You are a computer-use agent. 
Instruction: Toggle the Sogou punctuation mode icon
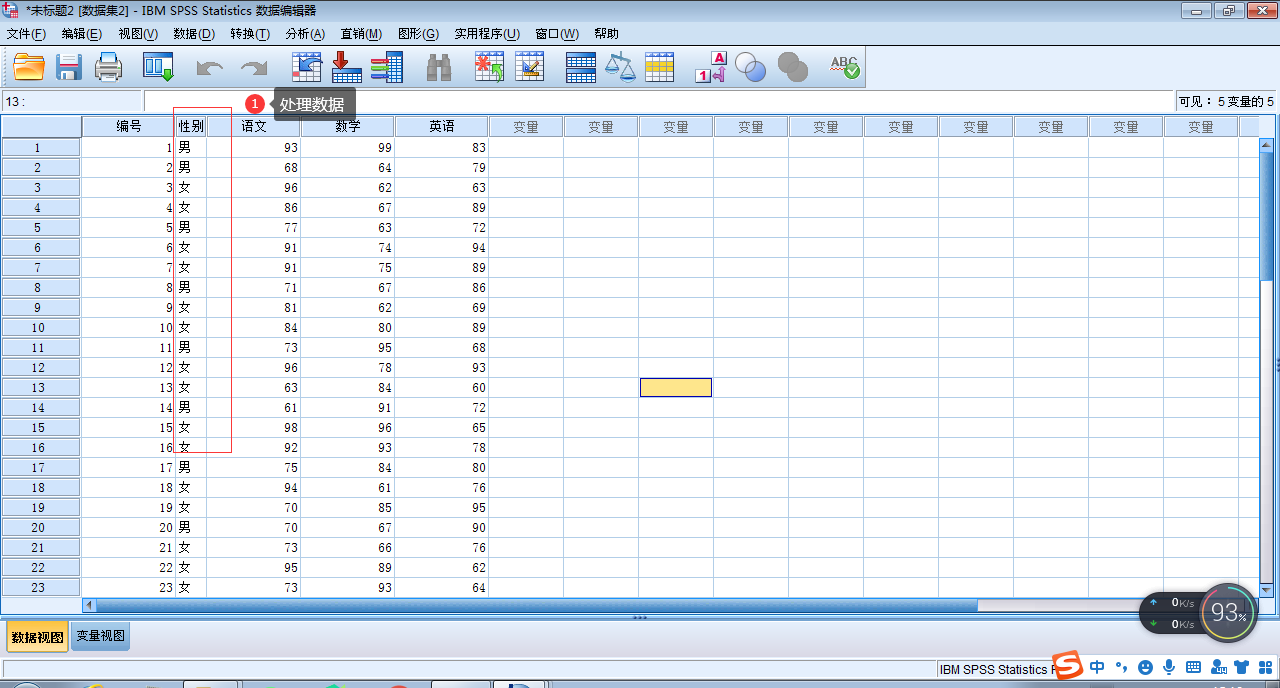point(1122,667)
